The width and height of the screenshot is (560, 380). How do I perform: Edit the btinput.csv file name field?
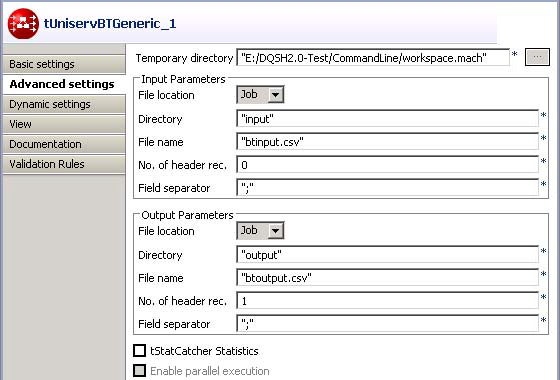click(388, 142)
